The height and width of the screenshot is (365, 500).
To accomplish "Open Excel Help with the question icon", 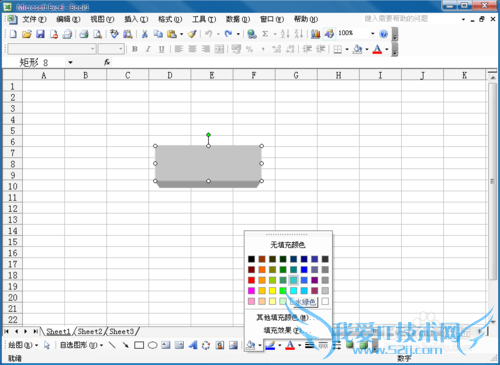I will point(384,34).
